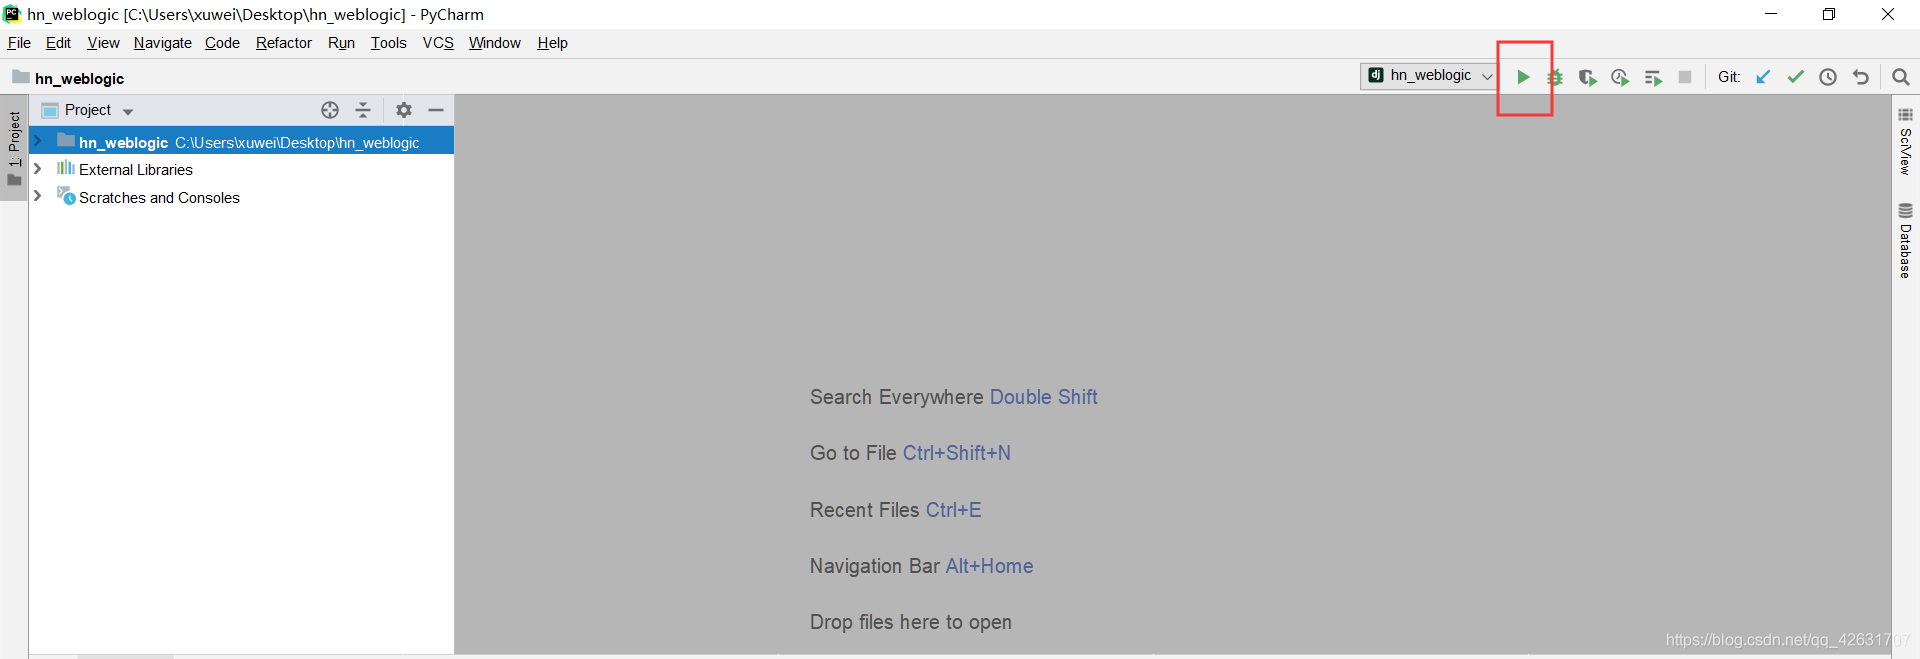Click the 'Go to File' hint text
1920x659 pixels.
[x=853, y=453]
